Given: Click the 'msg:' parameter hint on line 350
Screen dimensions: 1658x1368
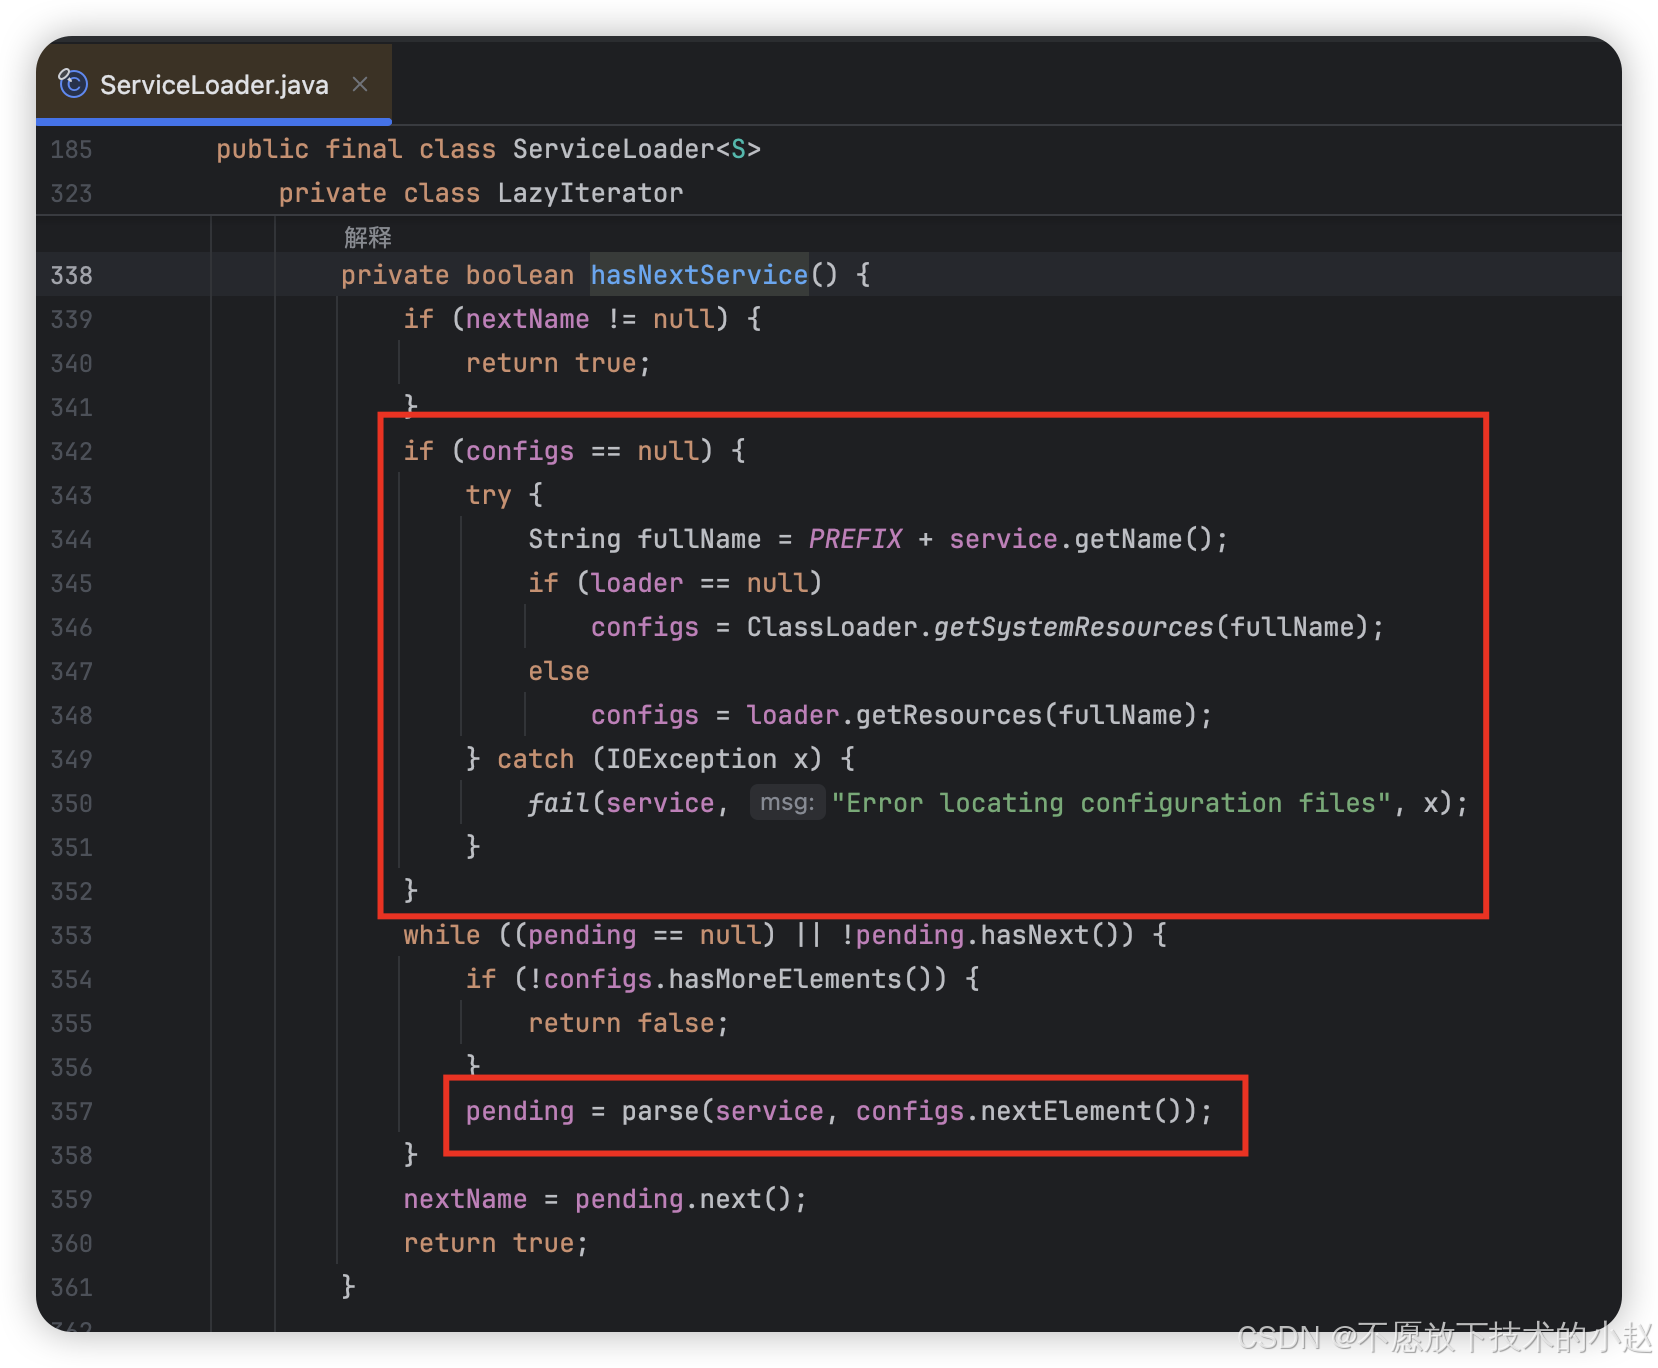Looking at the screenshot, I should (x=787, y=802).
